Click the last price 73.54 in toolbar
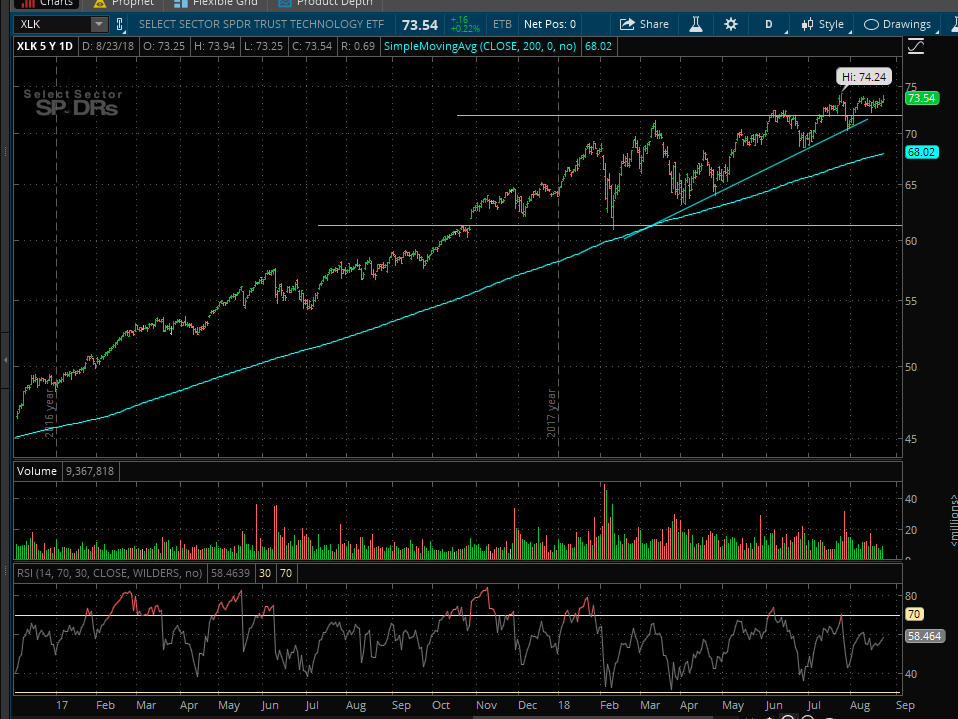The height and width of the screenshot is (719, 958). 420,25
